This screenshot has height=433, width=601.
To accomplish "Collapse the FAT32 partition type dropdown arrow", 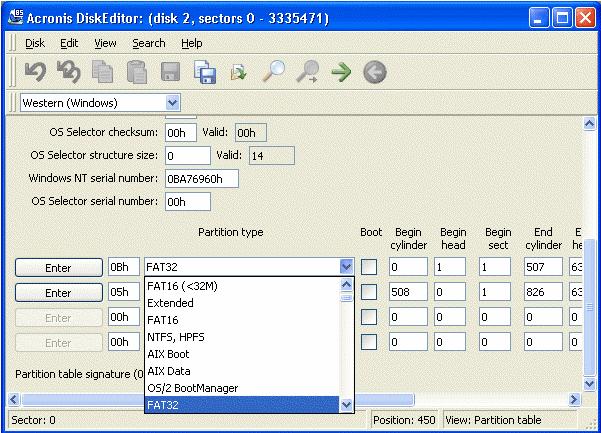I will tap(346, 267).
